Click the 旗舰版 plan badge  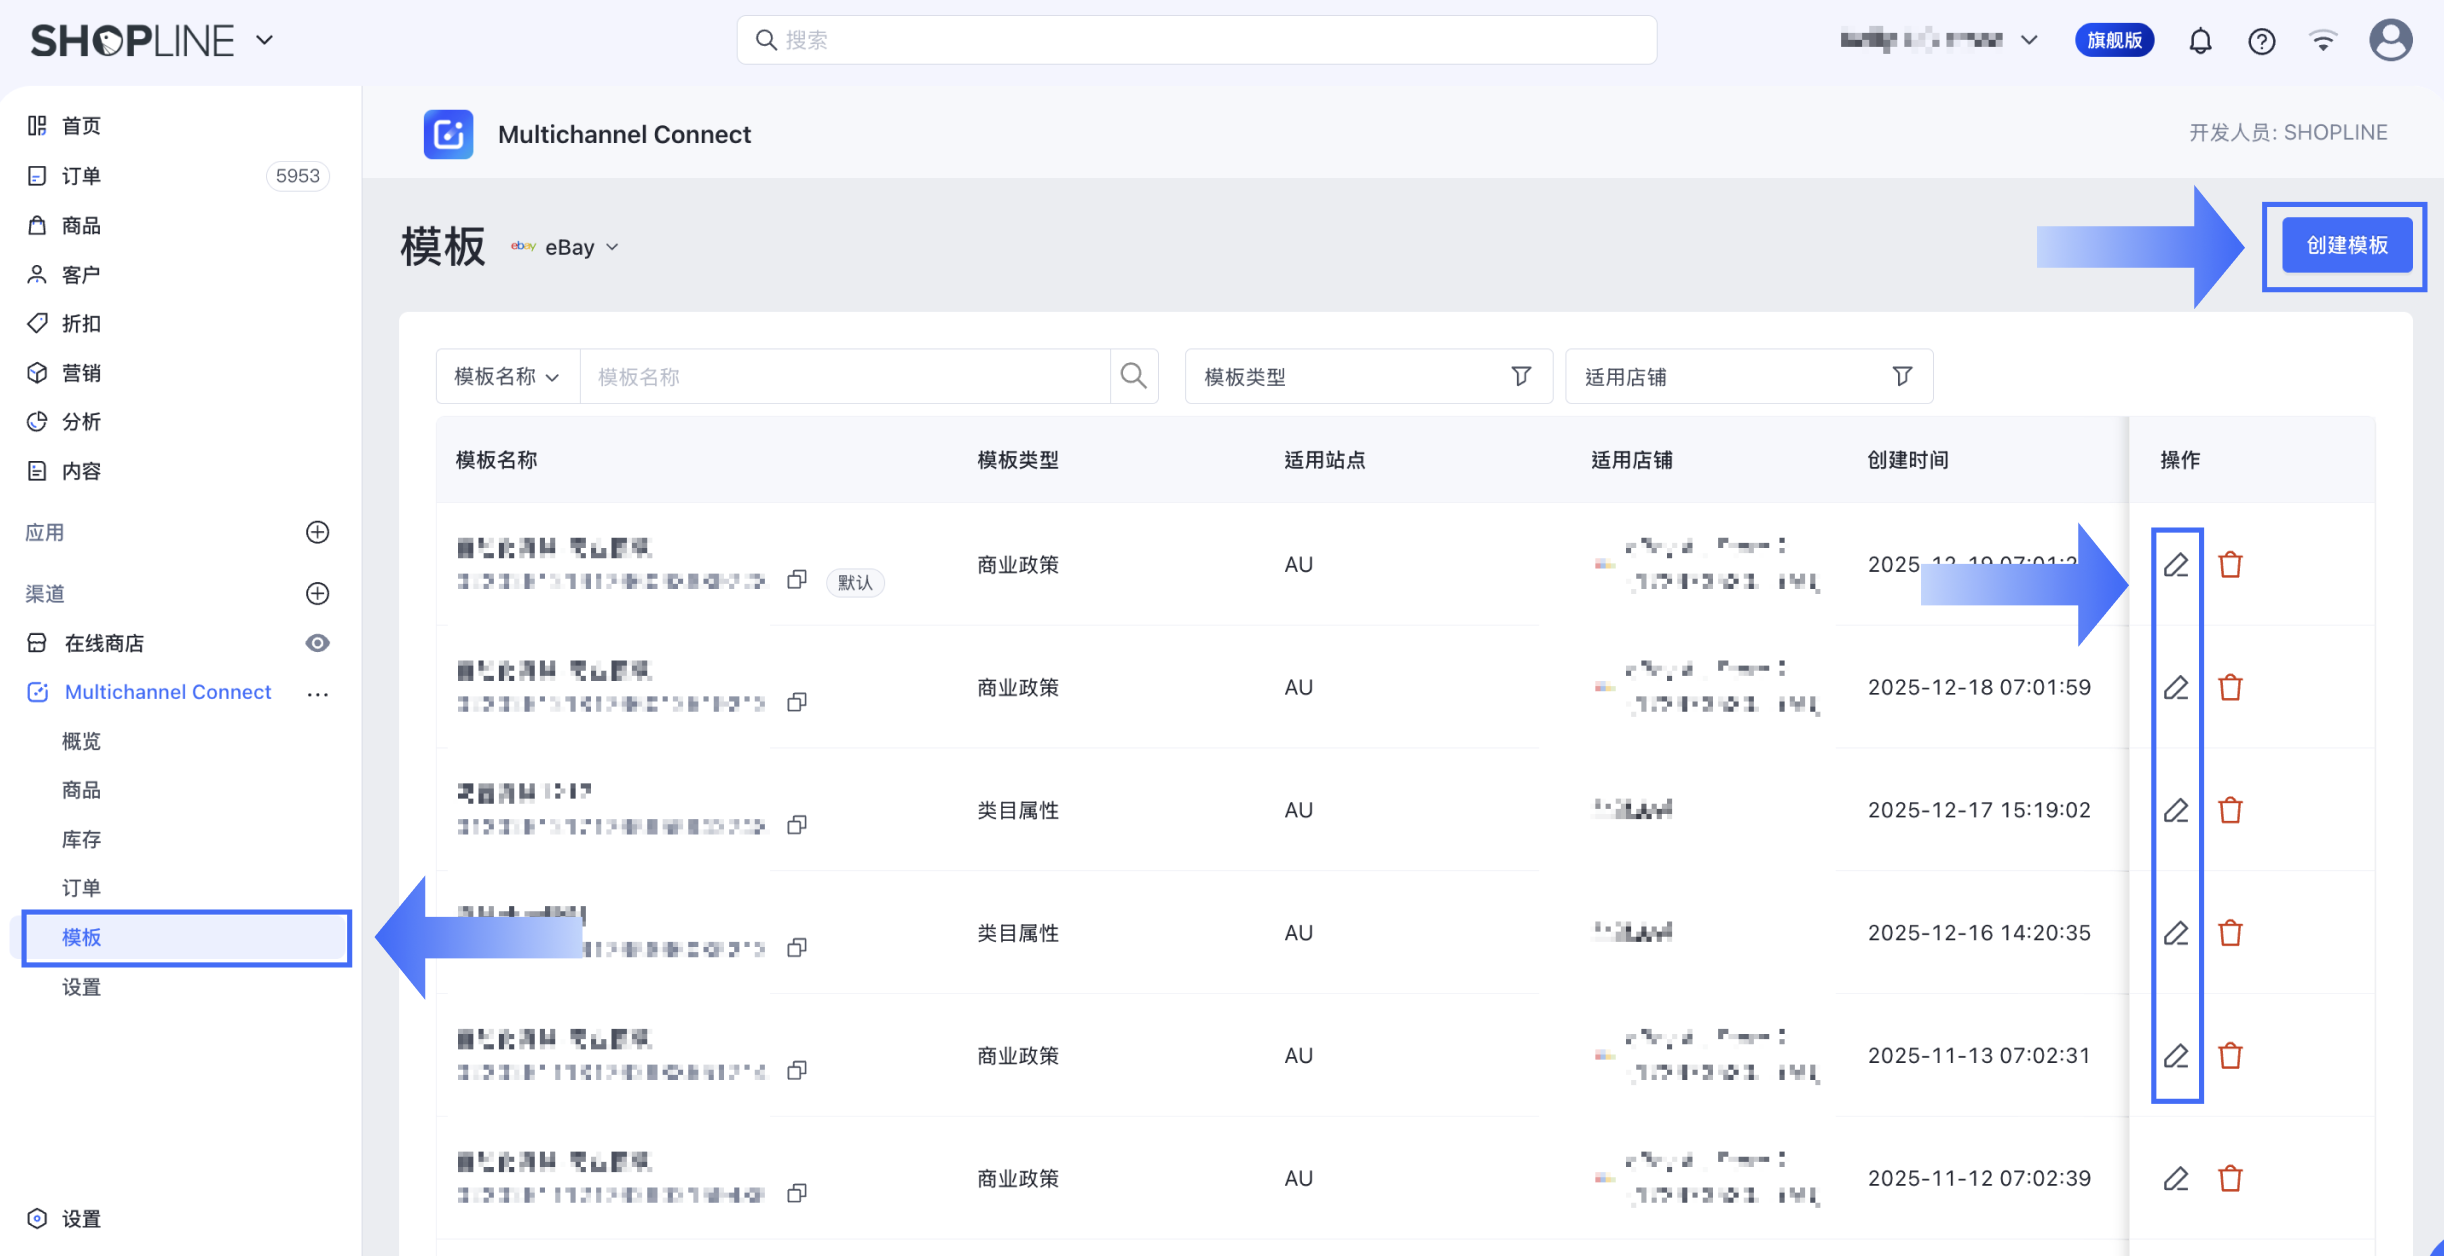(2114, 40)
